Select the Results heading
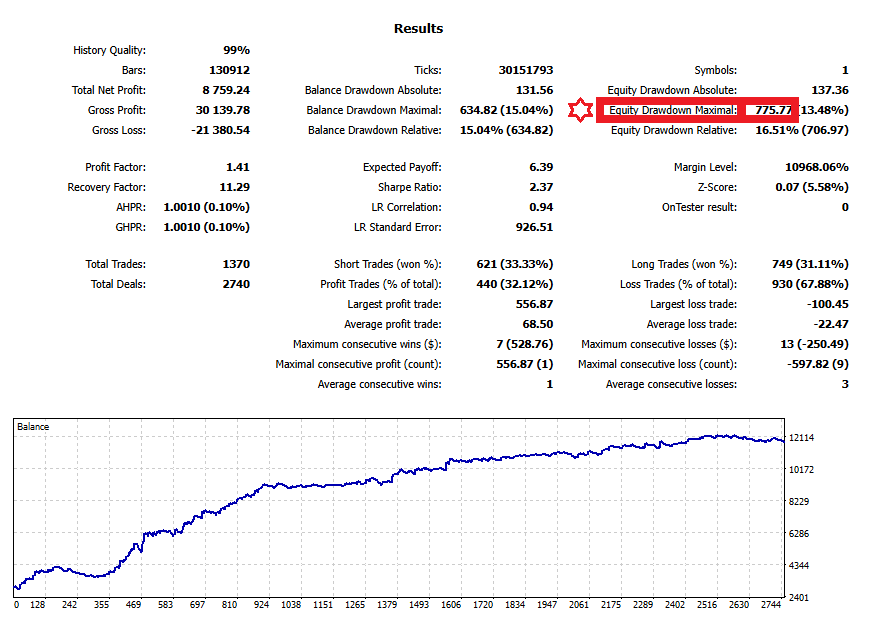The image size is (873, 618). click(x=421, y=29)
